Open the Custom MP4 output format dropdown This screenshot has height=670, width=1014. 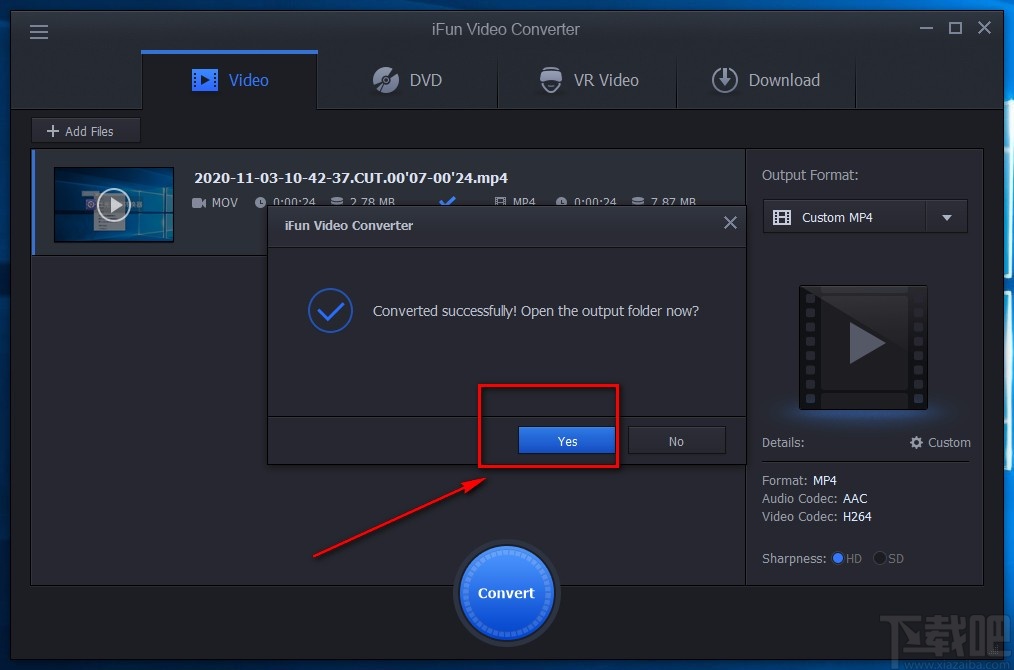(x=865, y=217)
